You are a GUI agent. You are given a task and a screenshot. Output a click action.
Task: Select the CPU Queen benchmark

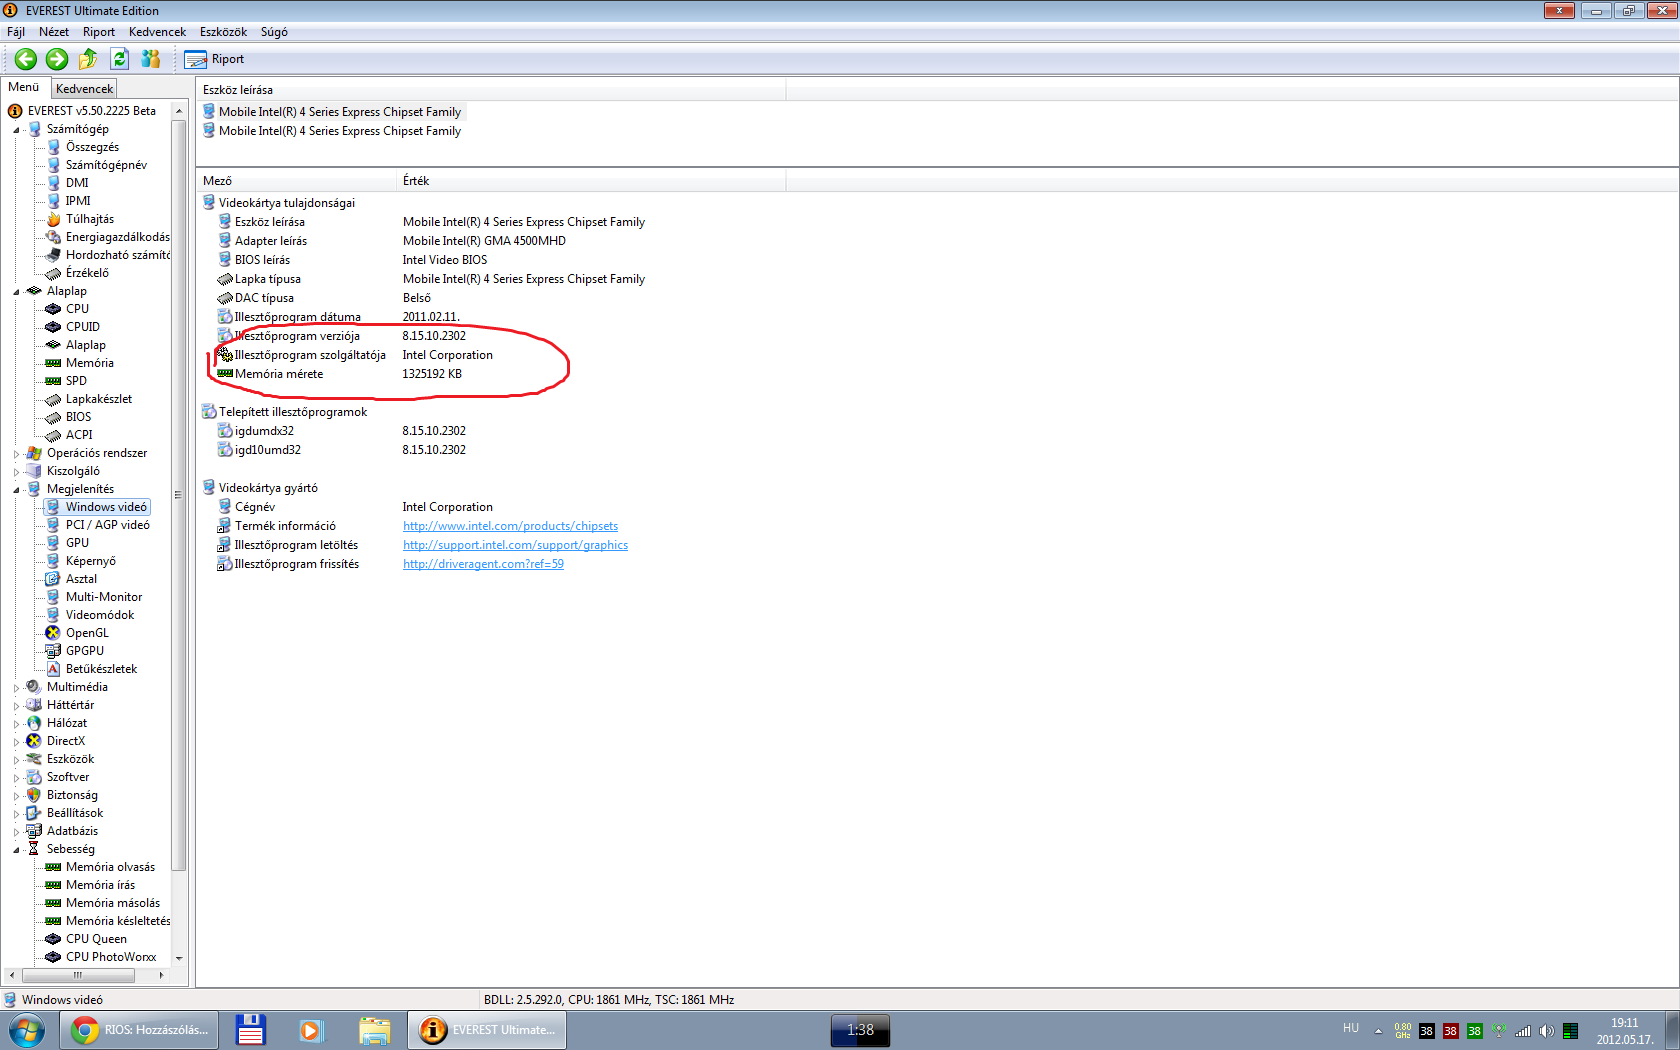[x=96, y=939]
